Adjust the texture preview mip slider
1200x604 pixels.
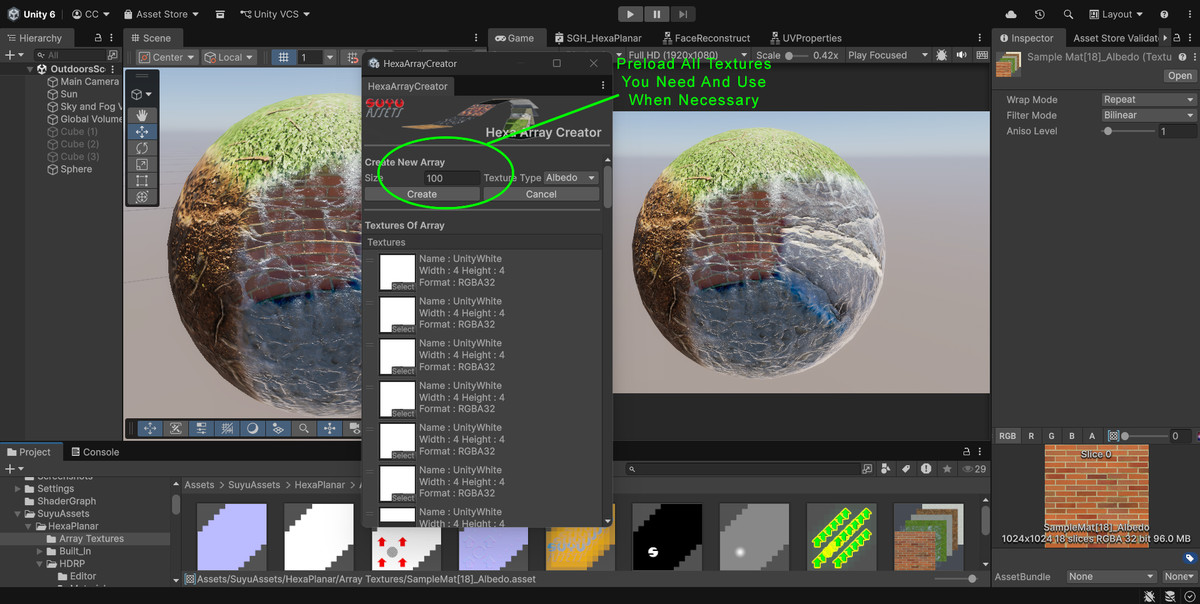(1143, 436)
